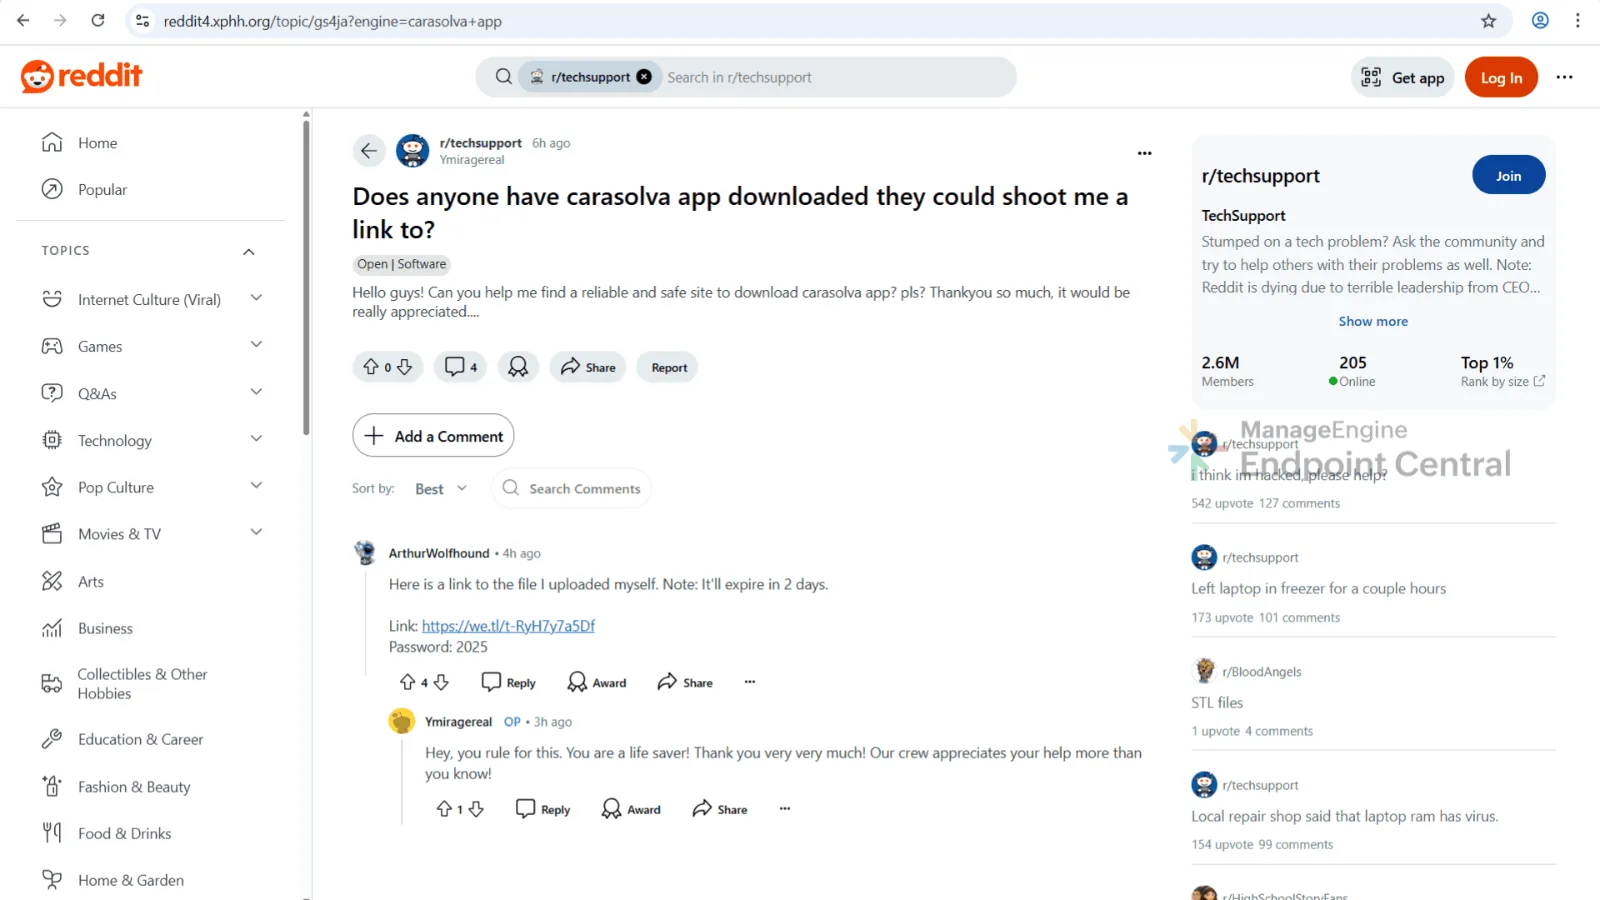Image resolution: width=1600 pixels, height=900 pixels.
Task: Open 'Left laptop in freezer' post
Action: [x=1318, y=588]
